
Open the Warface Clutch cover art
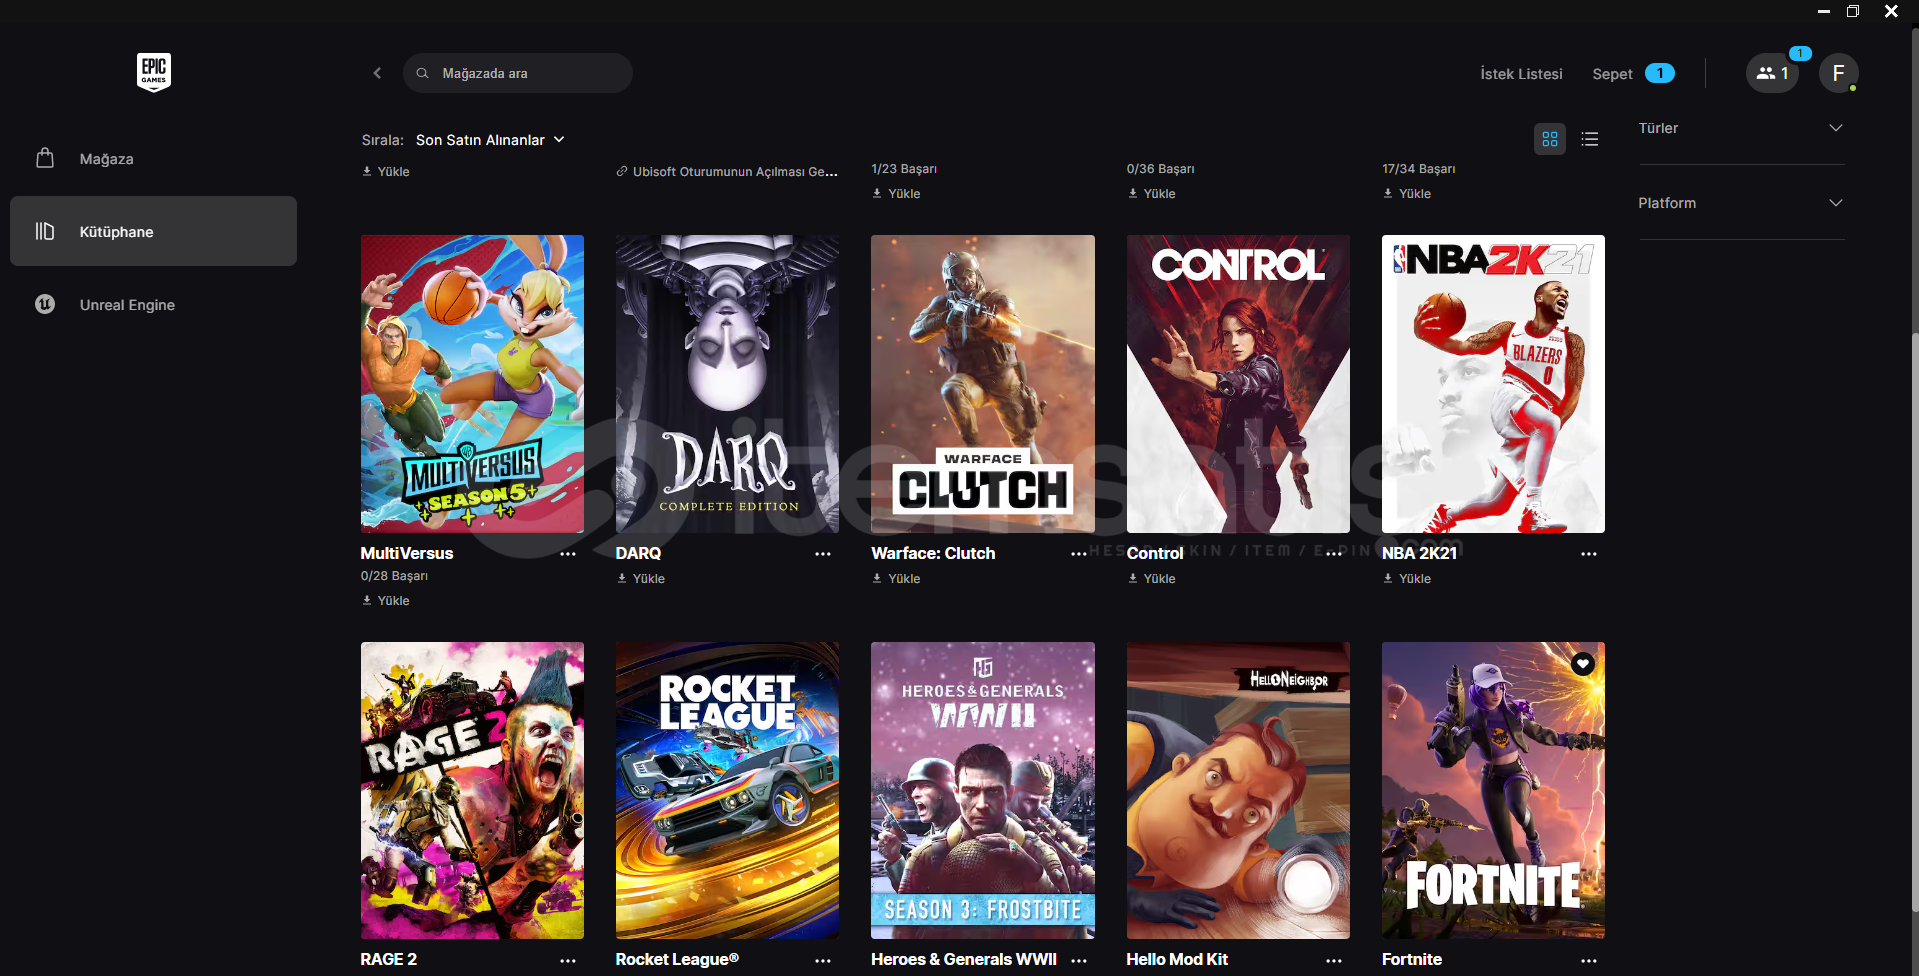coord(983,384)
